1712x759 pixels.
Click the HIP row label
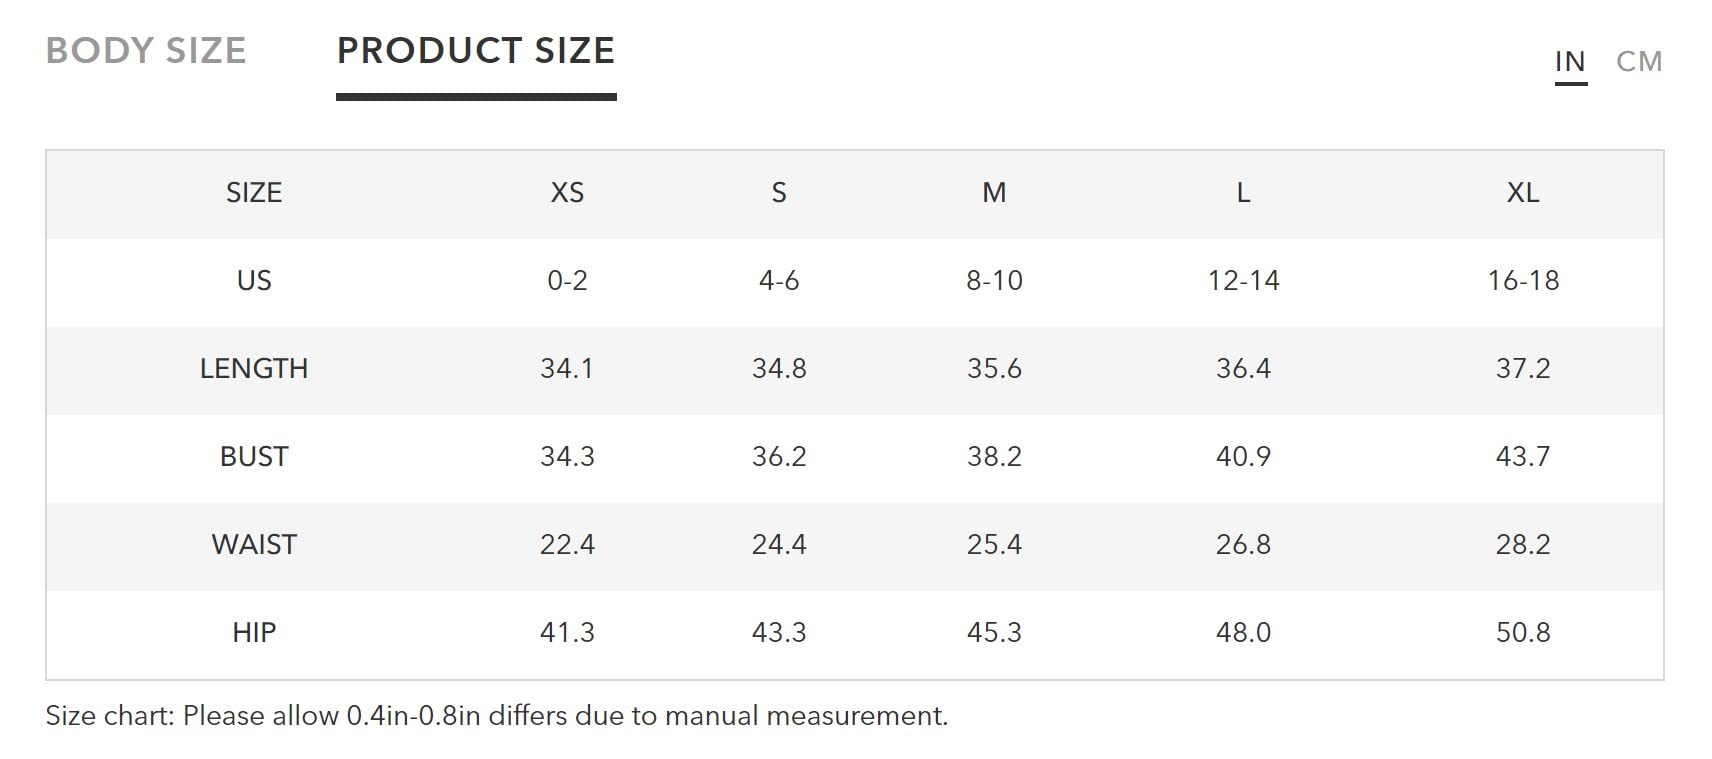254,633
